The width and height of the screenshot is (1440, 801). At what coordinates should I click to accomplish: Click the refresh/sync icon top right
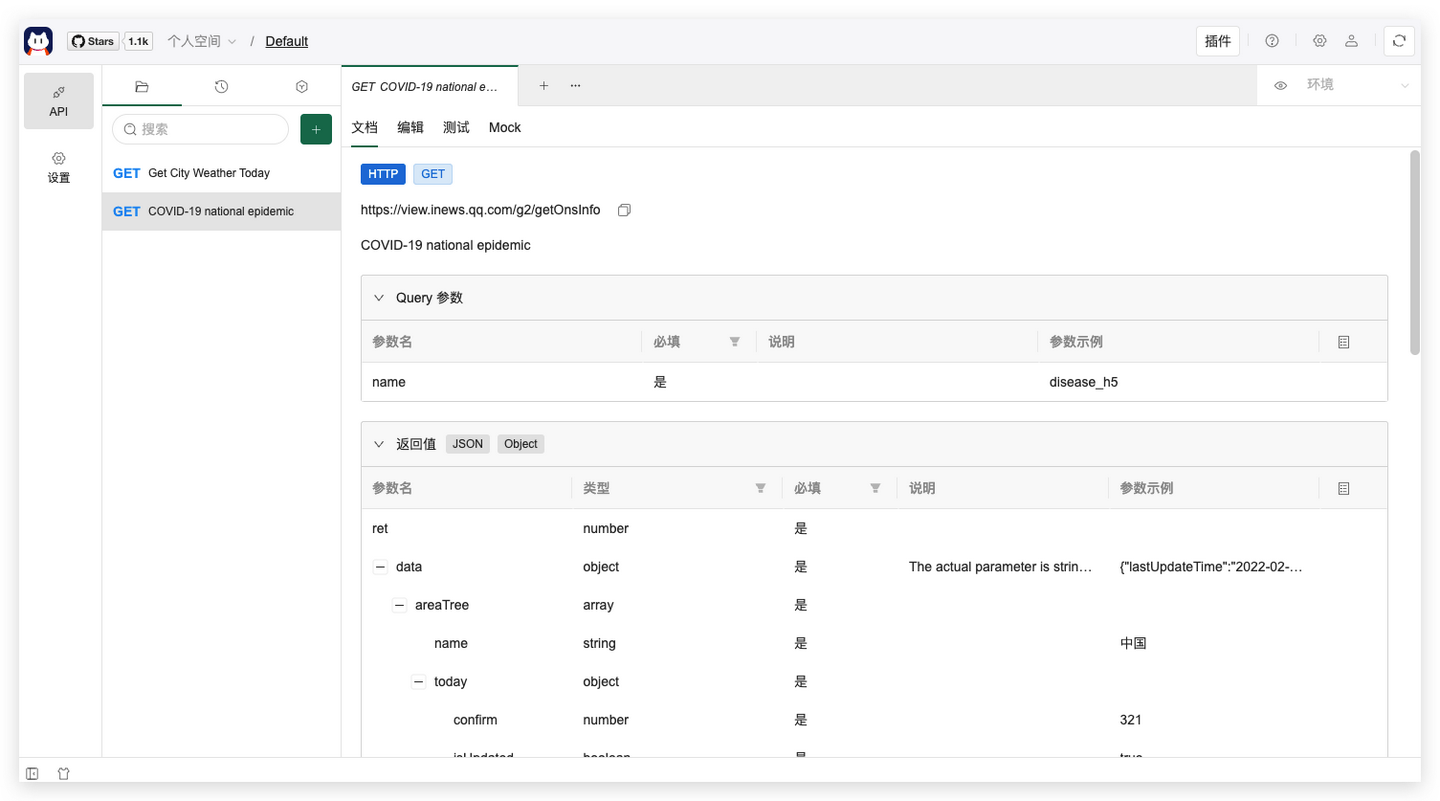[x=1399, y=41]
